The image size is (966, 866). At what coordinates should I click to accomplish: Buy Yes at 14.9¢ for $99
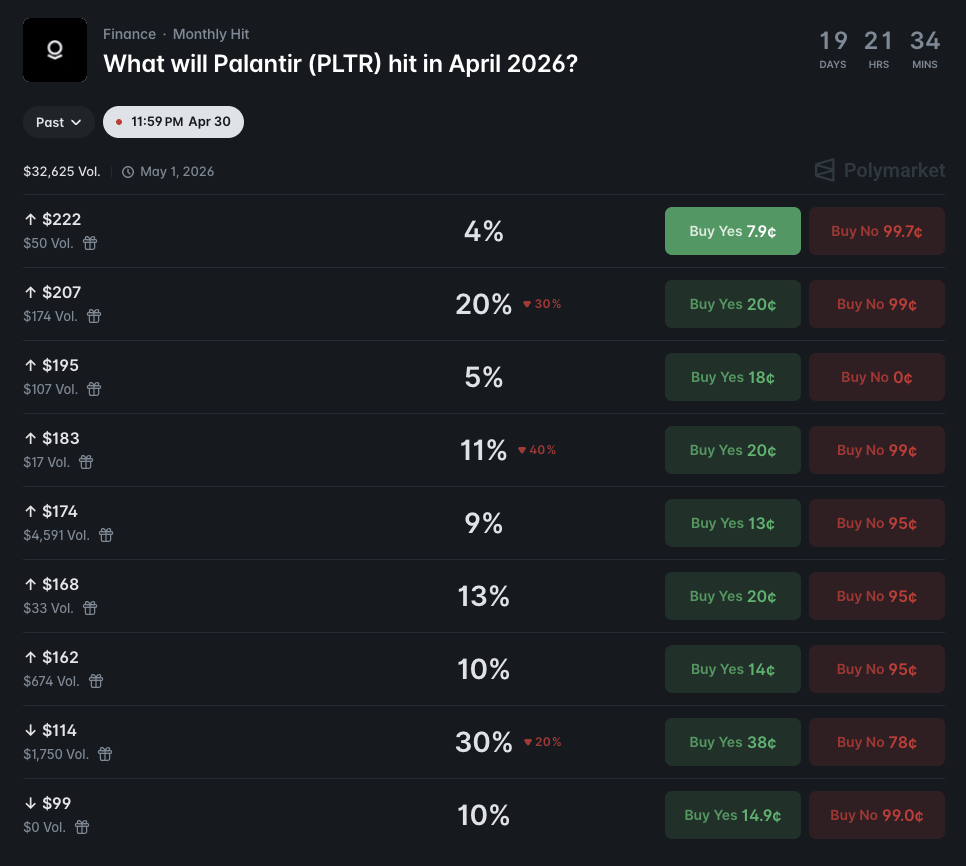click(x=732, y=815)
